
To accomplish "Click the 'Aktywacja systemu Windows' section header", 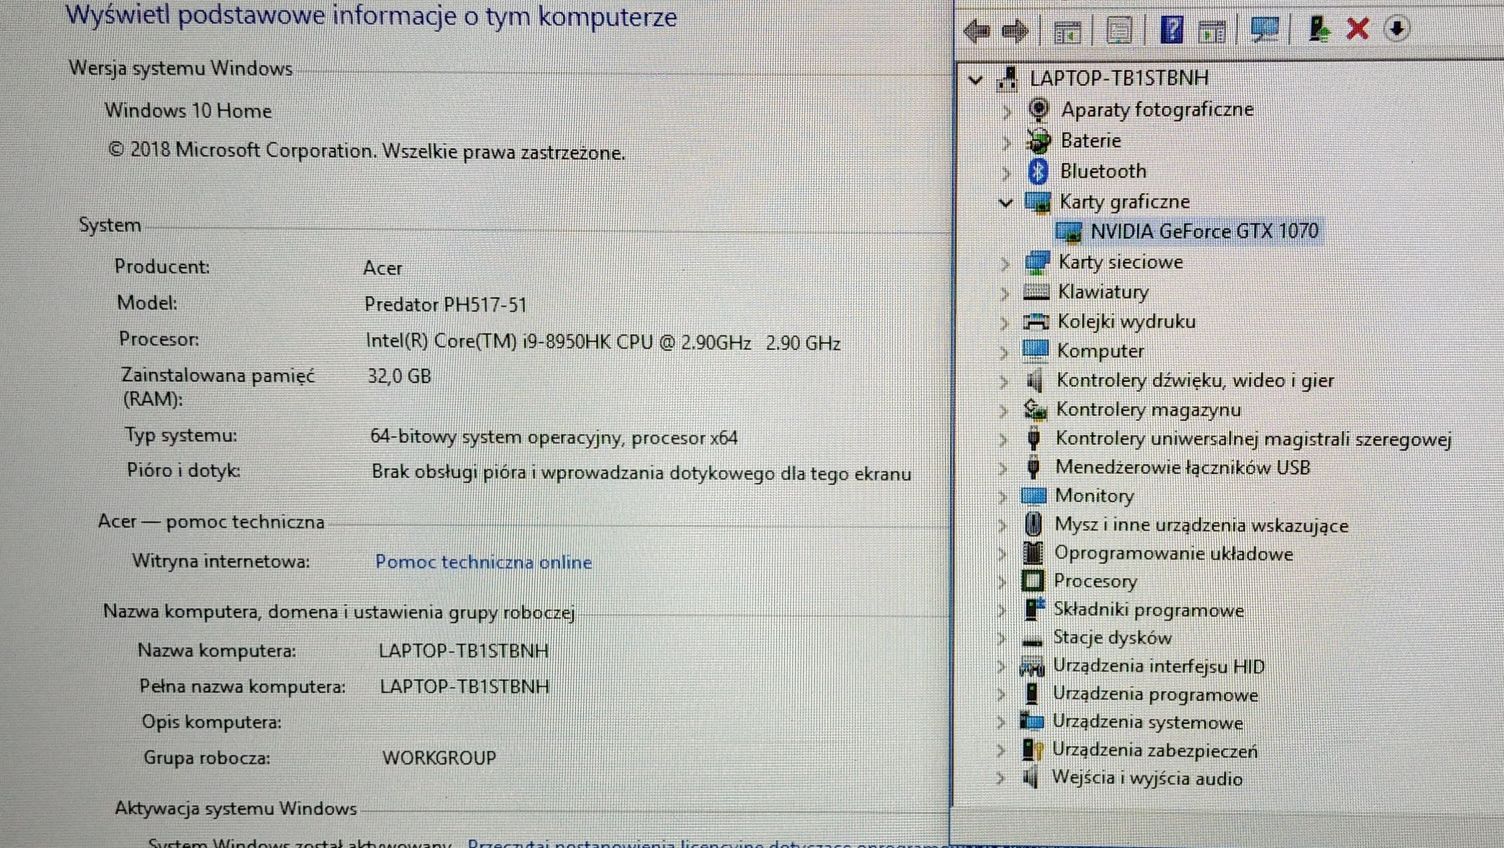I will click(236, 808).
